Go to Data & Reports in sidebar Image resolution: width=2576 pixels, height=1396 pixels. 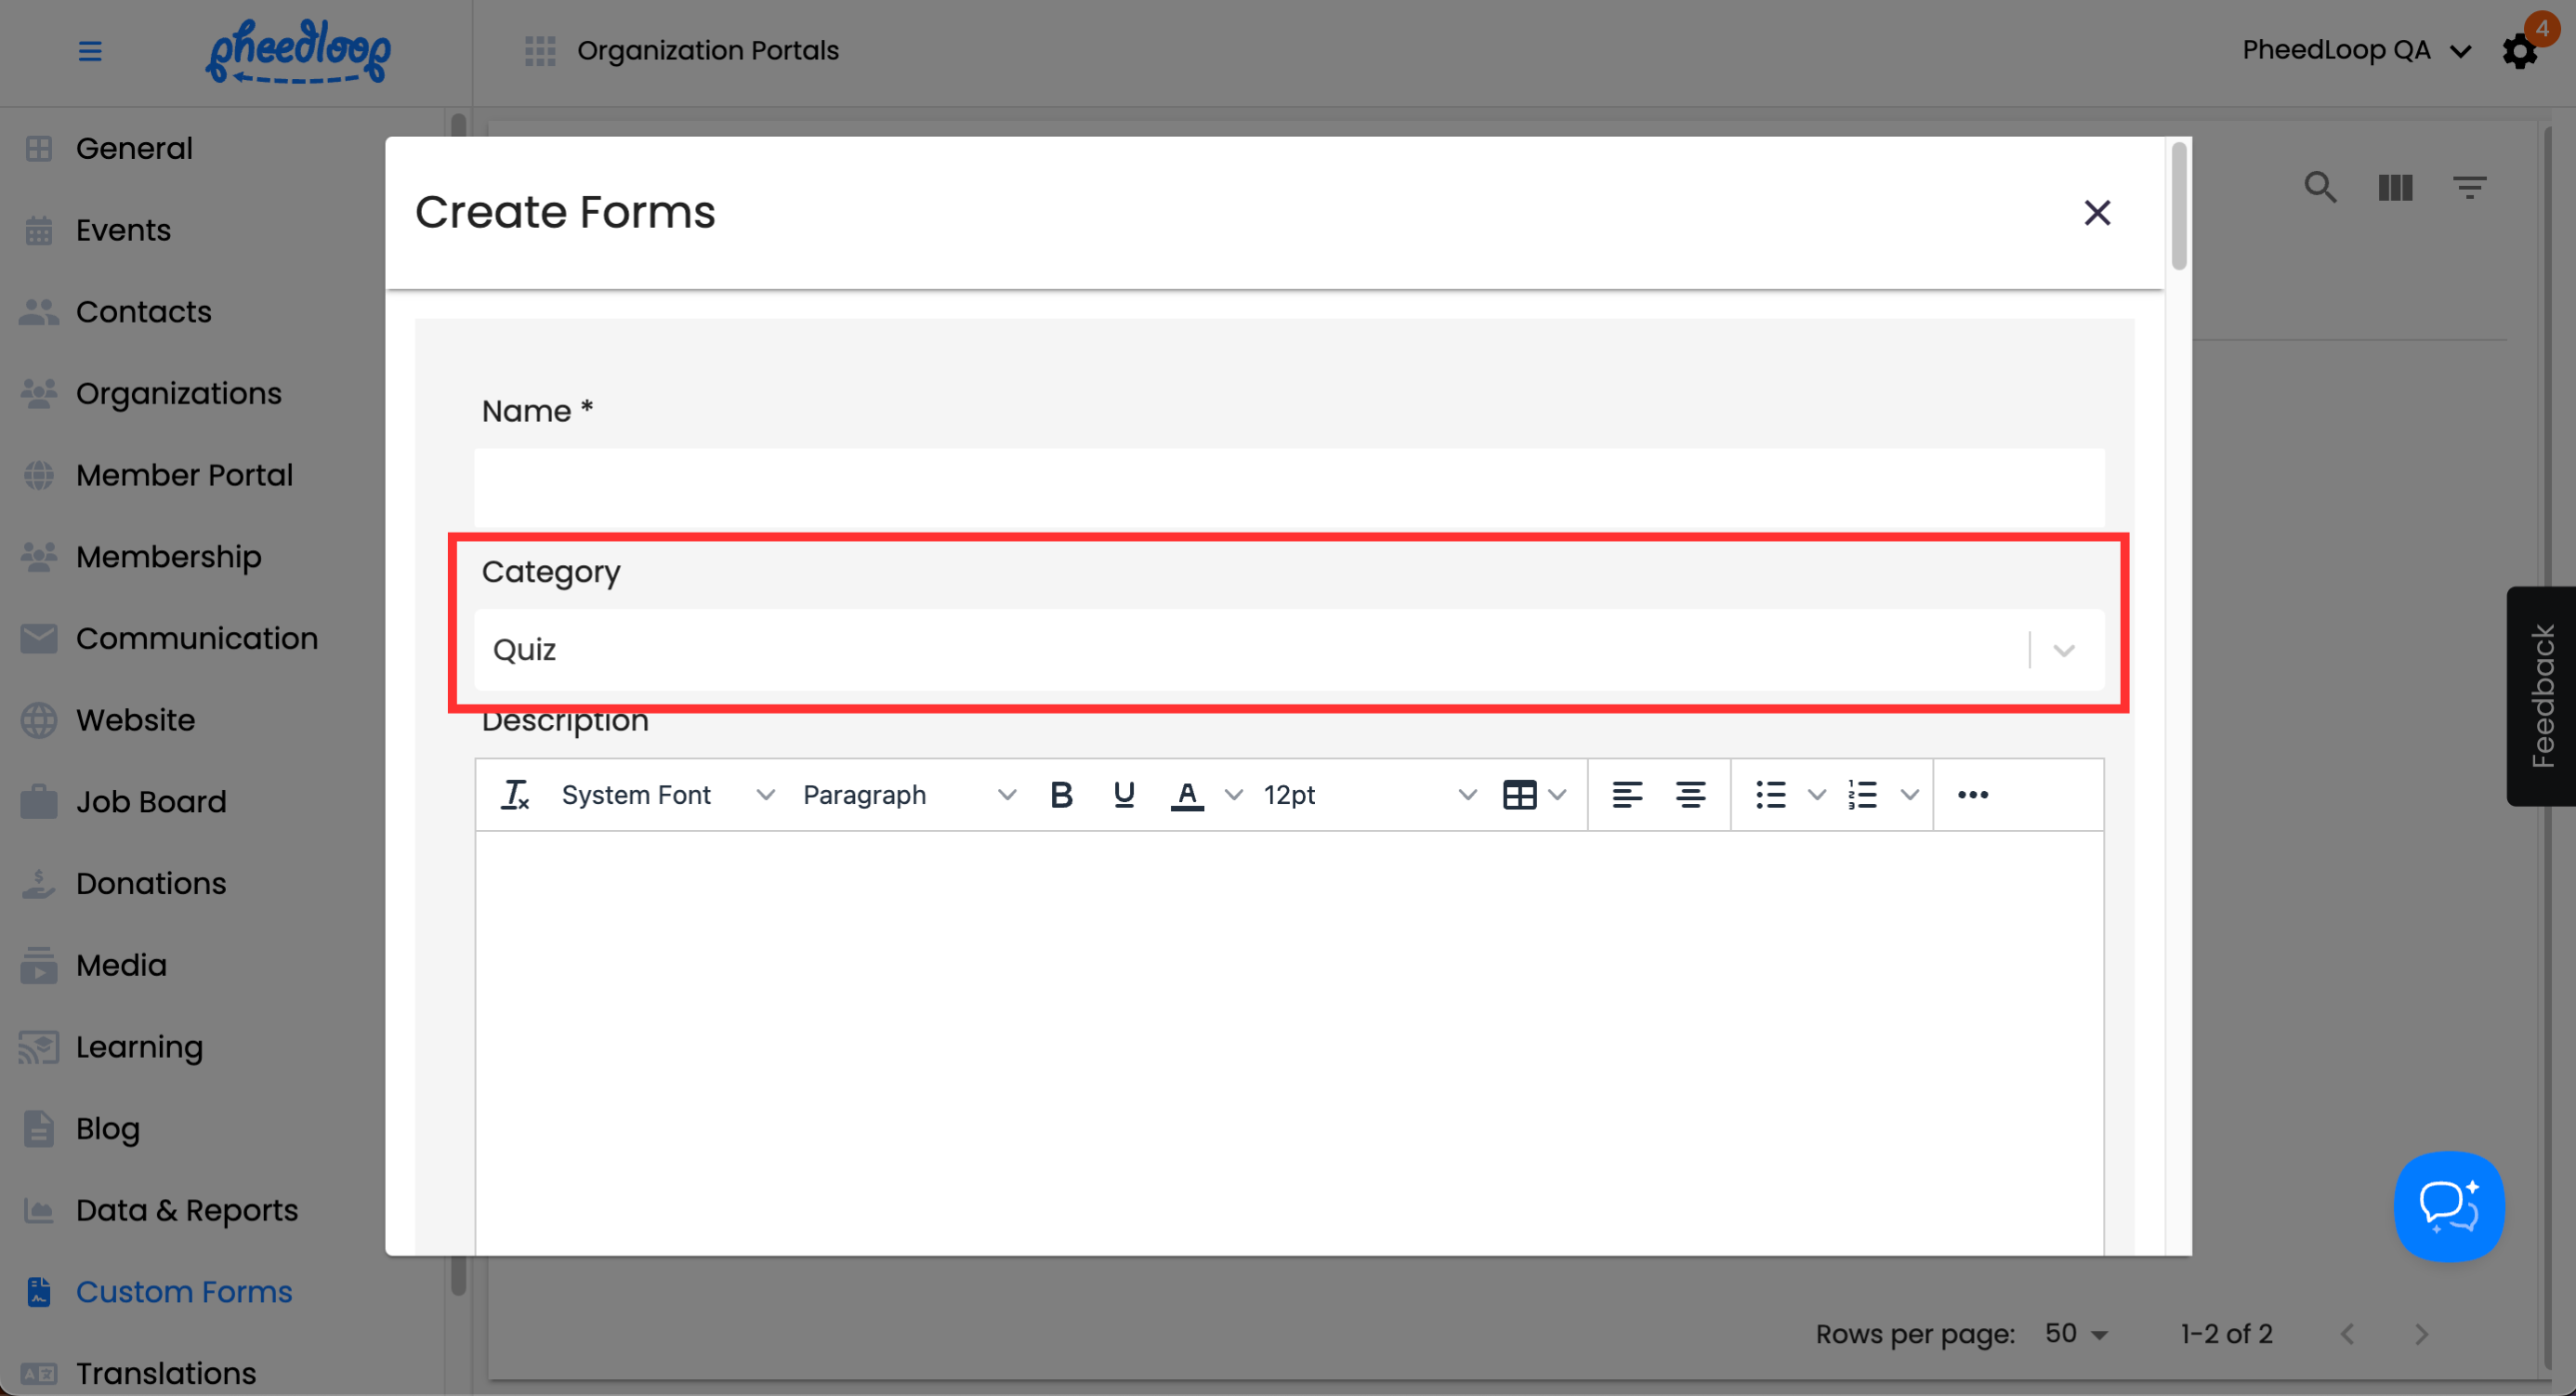coord(186,1210)
